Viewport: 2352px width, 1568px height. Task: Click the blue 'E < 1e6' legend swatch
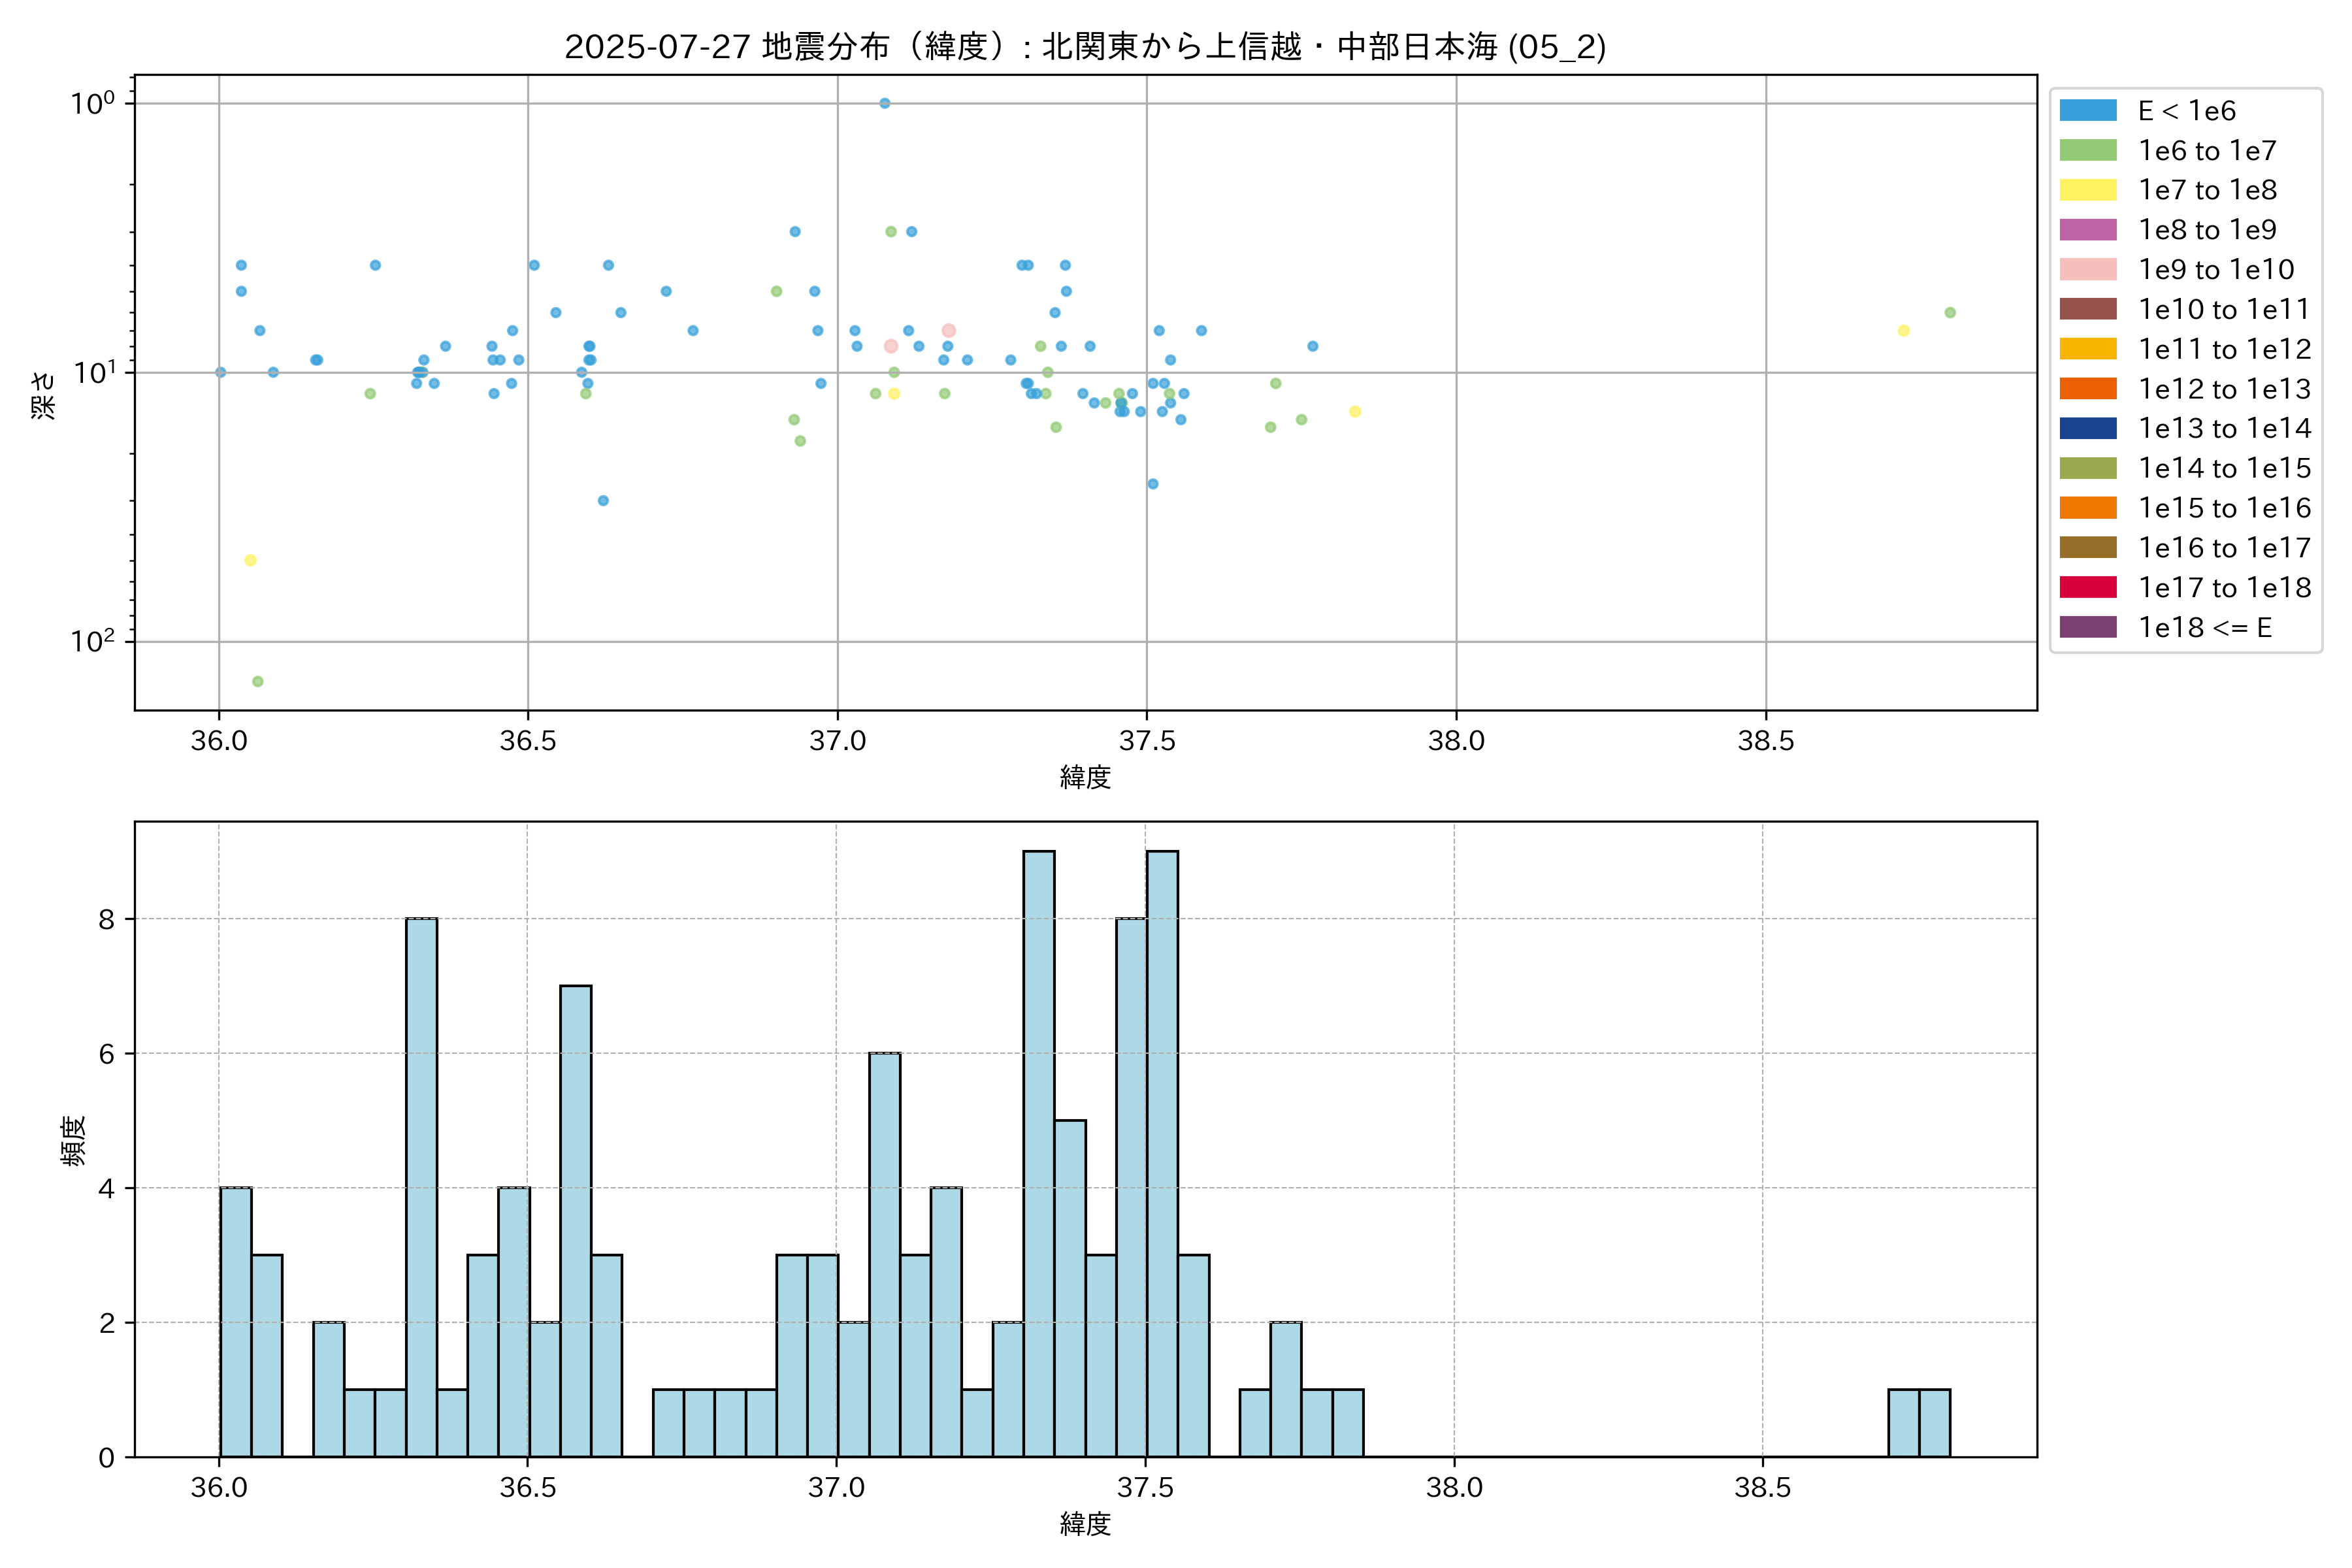2088,111
